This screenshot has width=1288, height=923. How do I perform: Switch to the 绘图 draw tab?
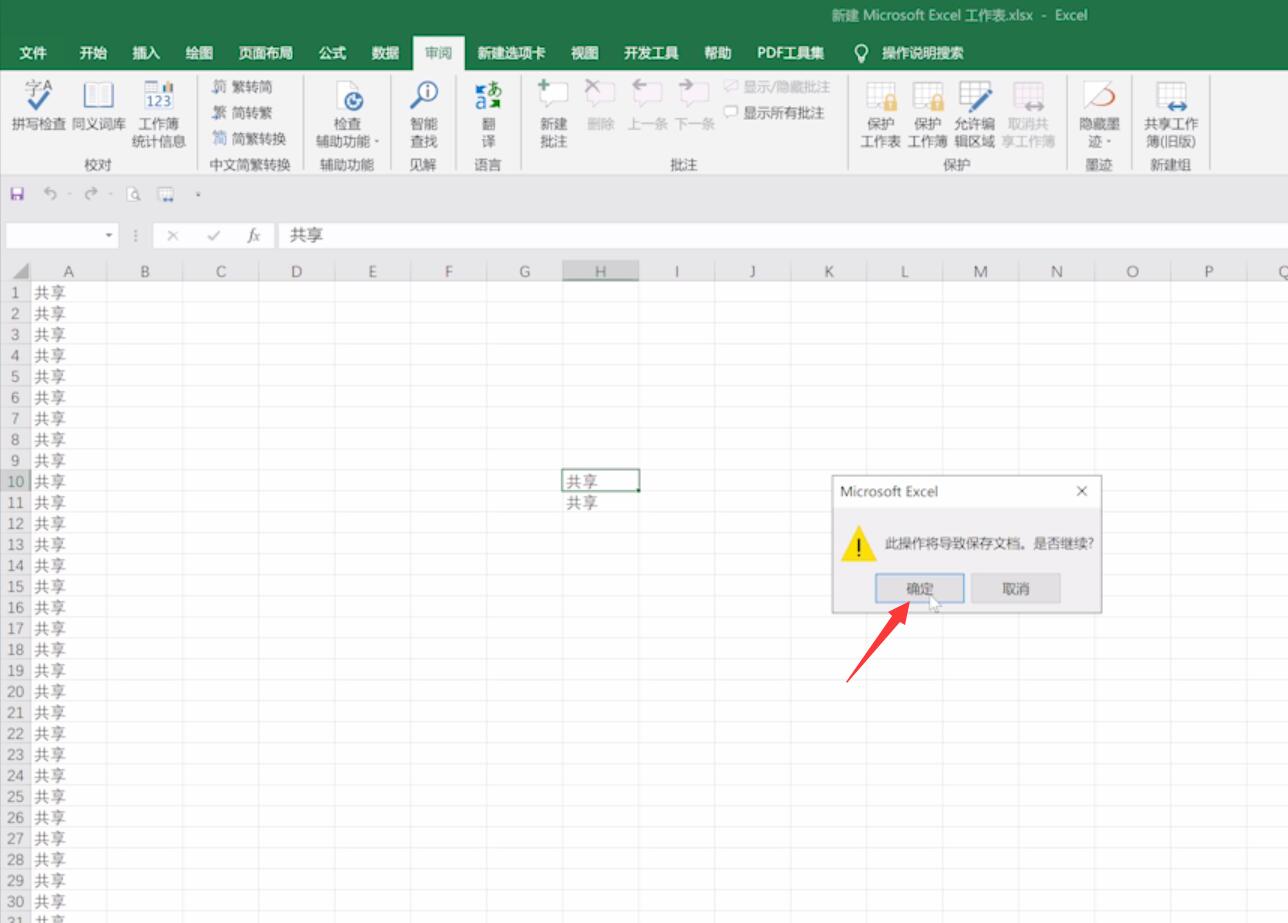tap(199, 53)
